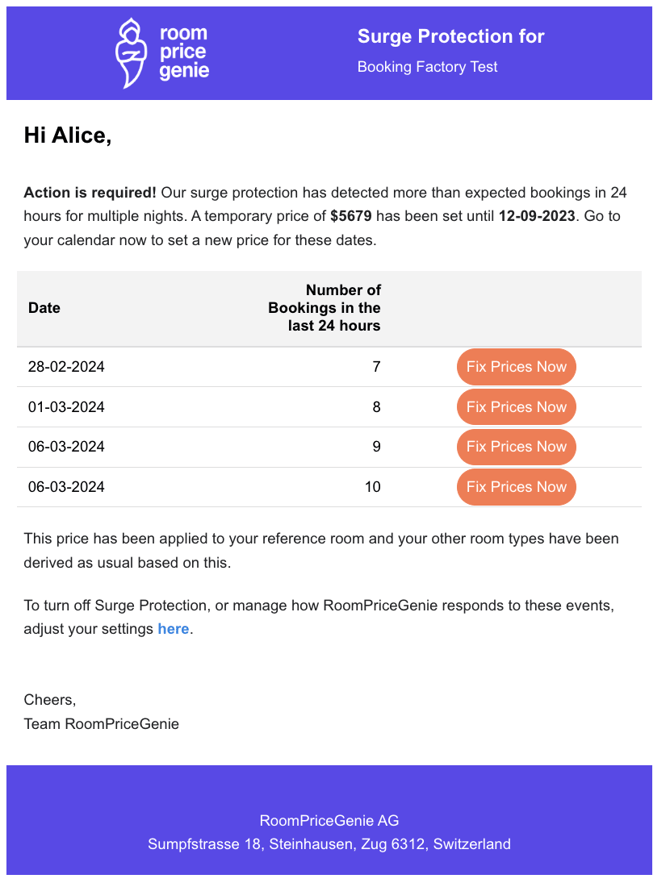The image size is (670, 887).
Task: Select the Date column header
Action: [x=44, y=308]
